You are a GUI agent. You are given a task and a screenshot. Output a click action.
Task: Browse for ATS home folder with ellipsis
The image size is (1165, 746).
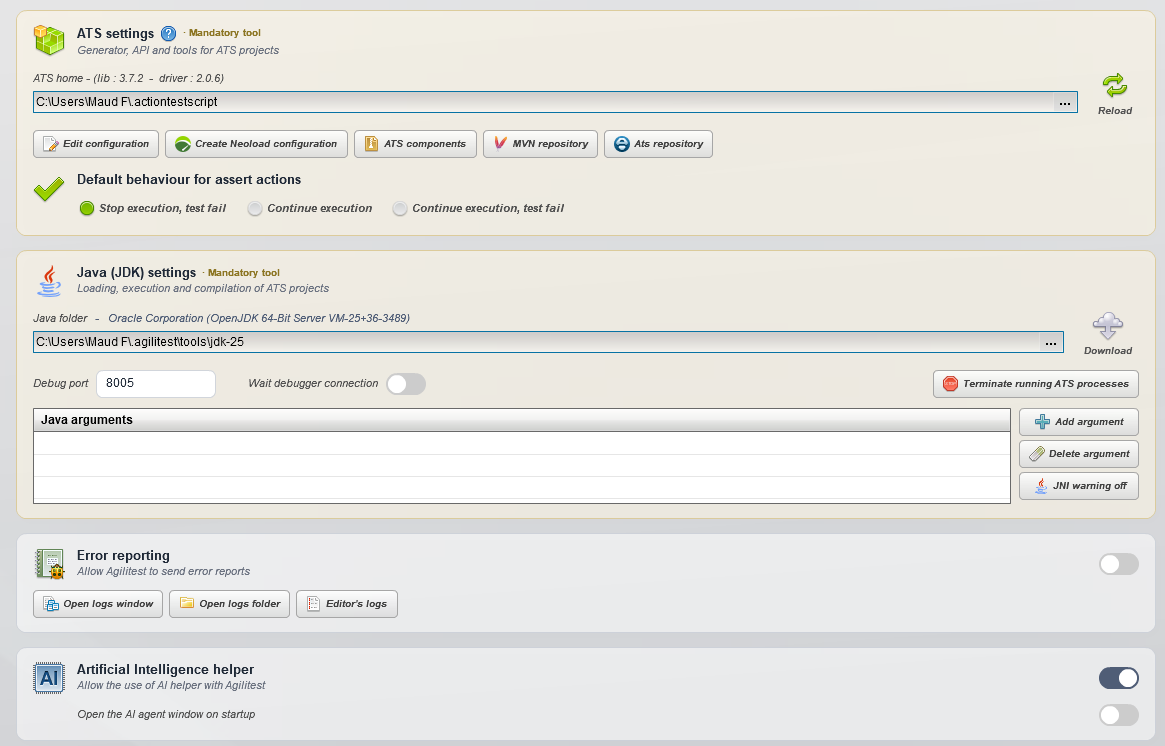click(1065, 103)
